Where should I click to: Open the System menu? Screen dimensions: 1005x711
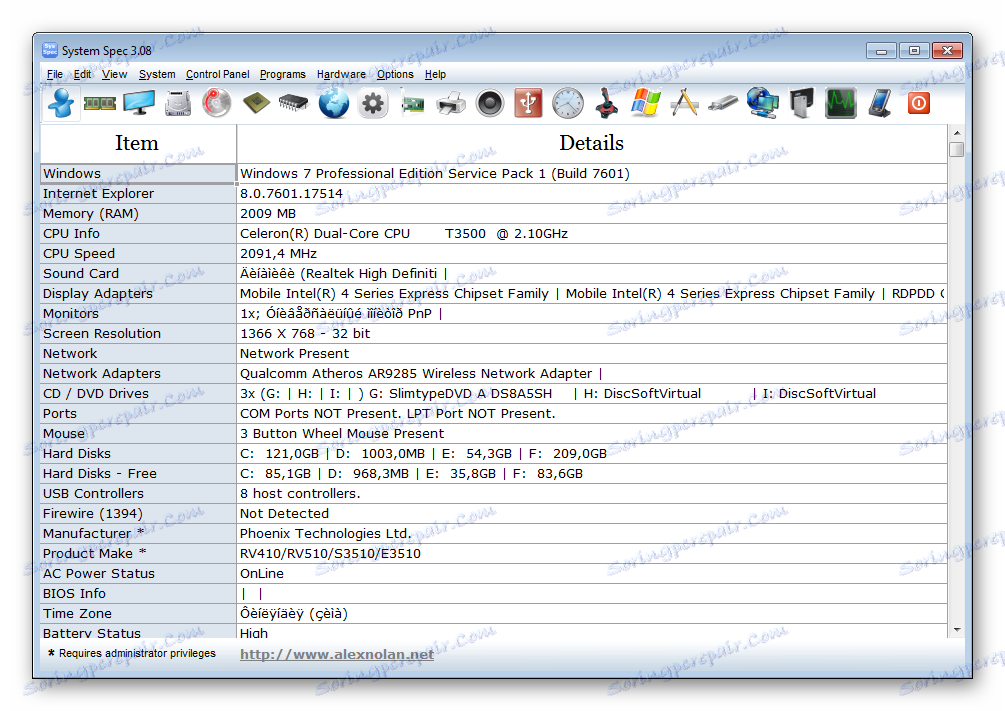coord(157,74)
